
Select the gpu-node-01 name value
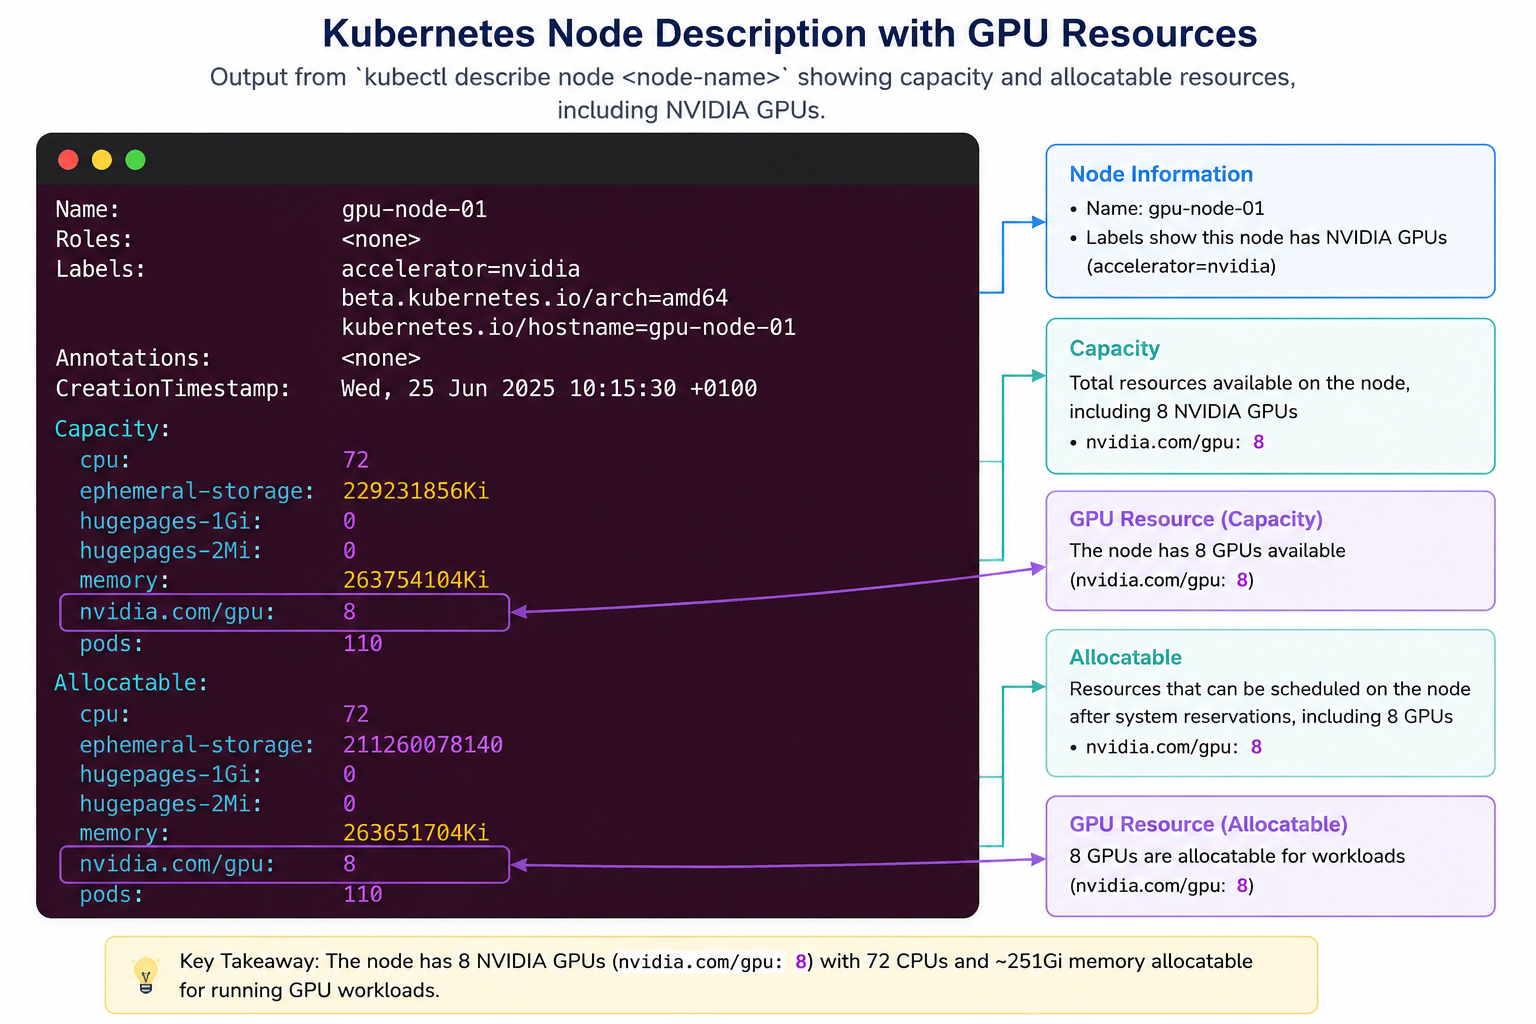[x=414, y=209]
